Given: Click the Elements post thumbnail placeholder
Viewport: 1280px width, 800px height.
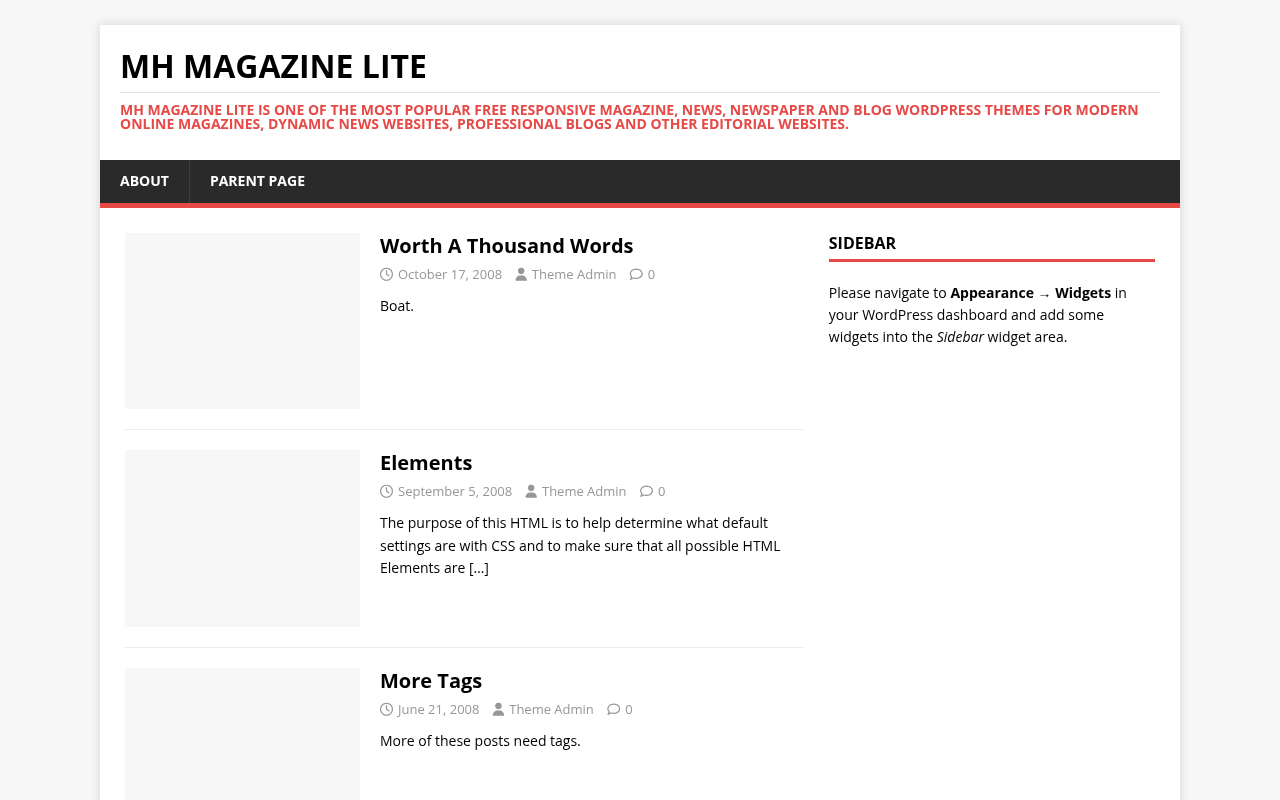Looking at the screenshot, I should [242, 538].
